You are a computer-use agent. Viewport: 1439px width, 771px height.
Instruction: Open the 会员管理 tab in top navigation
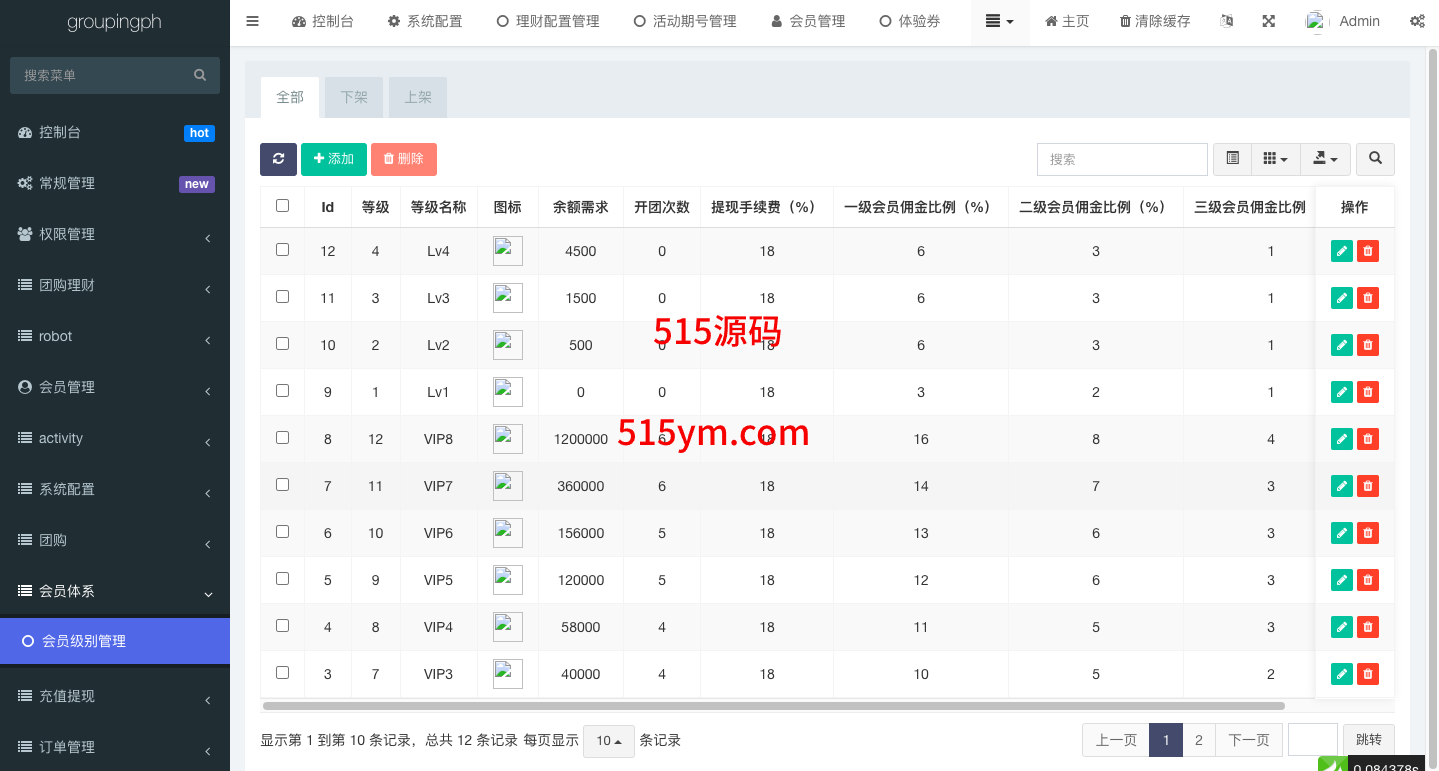[x=808, y=21]
